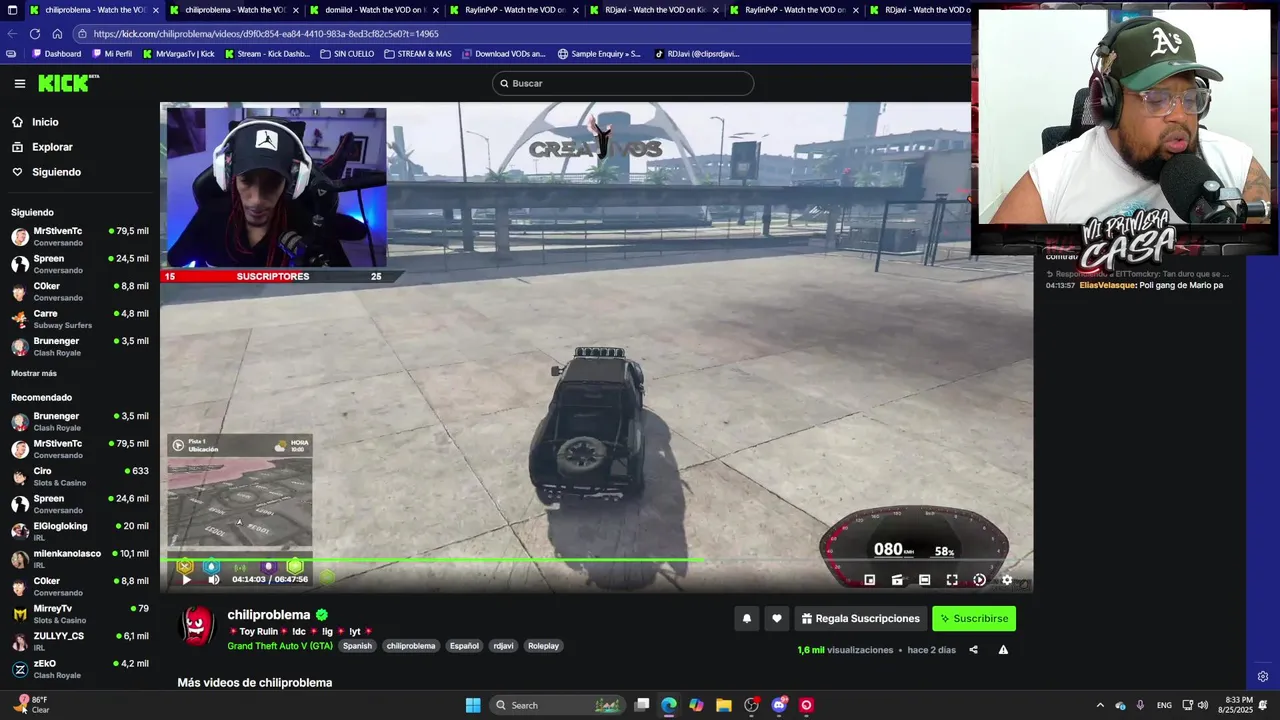1280x720 pixels.
Task: Open Ciro's Slots & Casino stream
Action: point(80,476)
